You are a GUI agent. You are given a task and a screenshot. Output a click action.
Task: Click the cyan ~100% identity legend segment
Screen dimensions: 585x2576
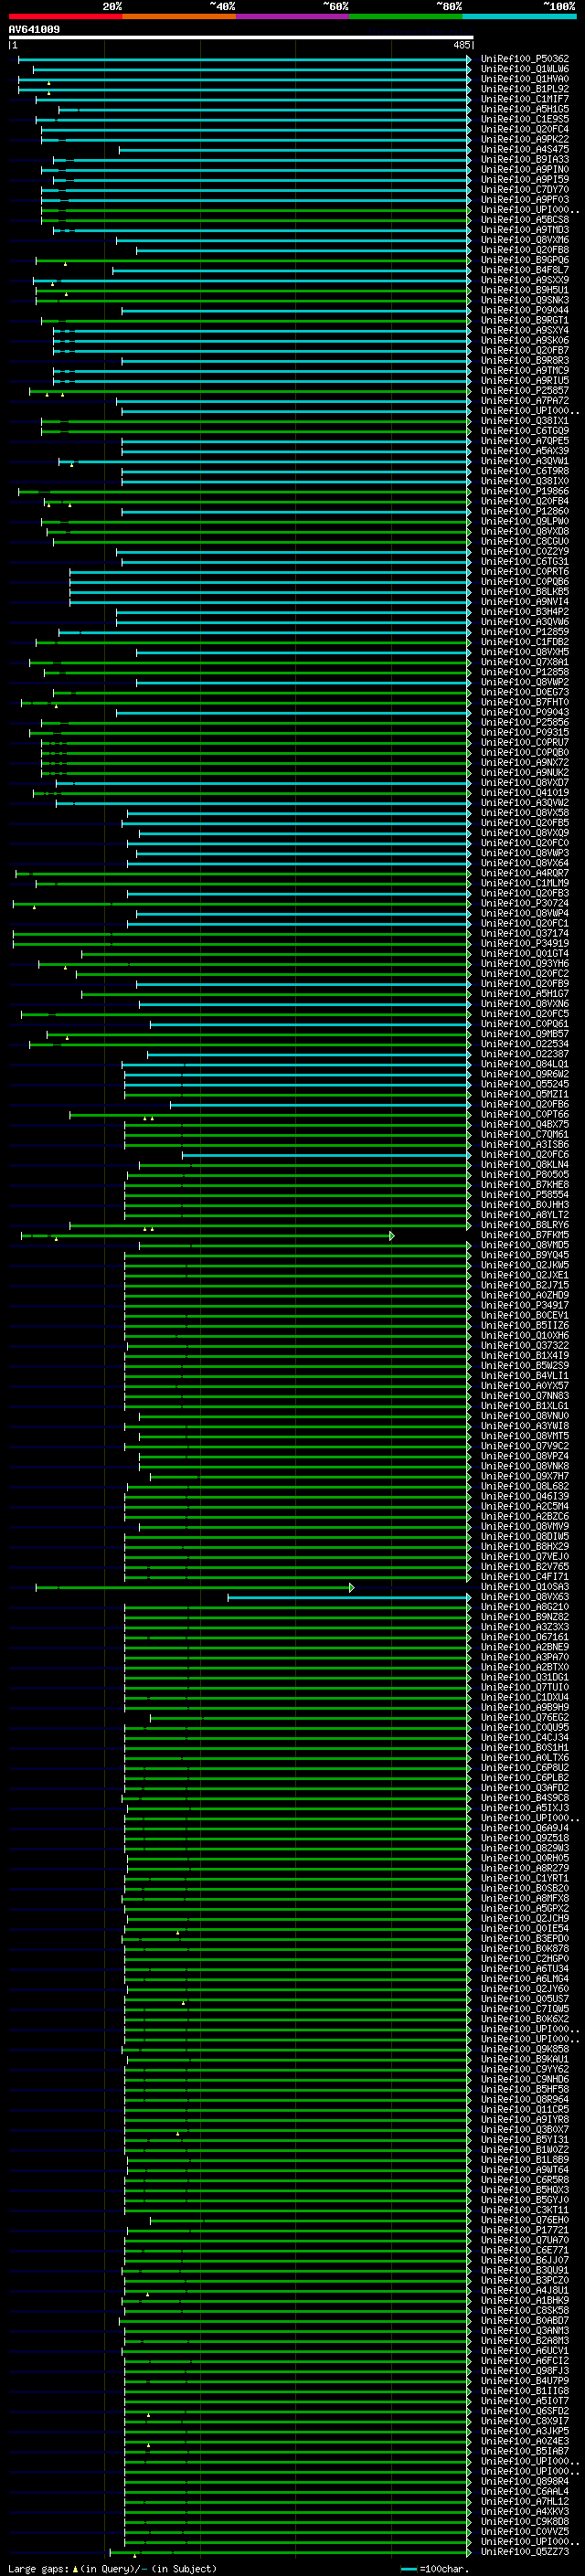520,16
